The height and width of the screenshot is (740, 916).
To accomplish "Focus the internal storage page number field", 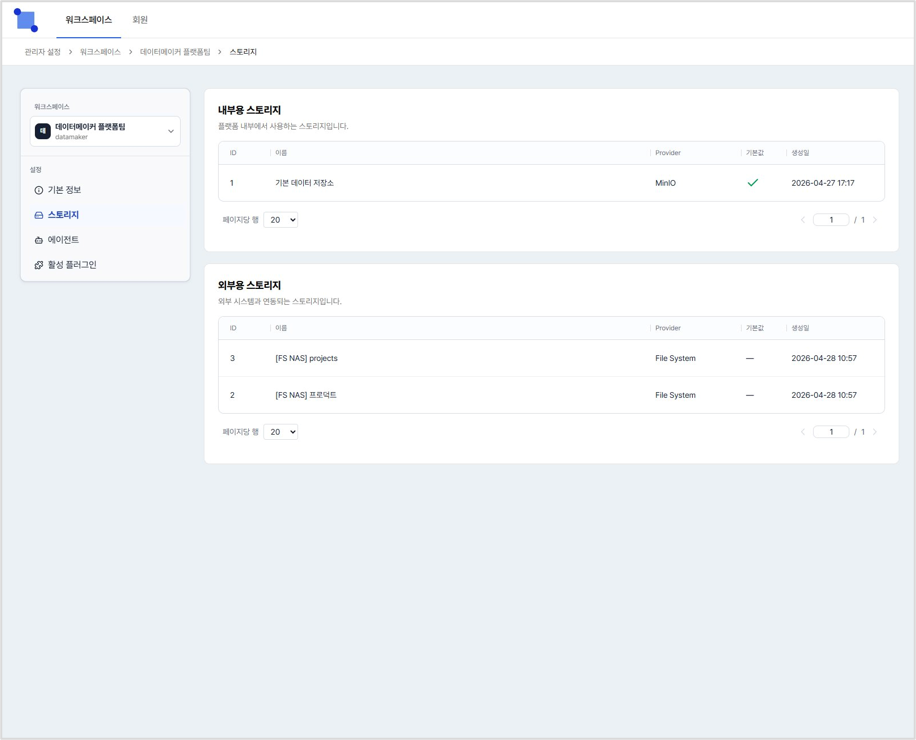I will (x=831, y=220).
